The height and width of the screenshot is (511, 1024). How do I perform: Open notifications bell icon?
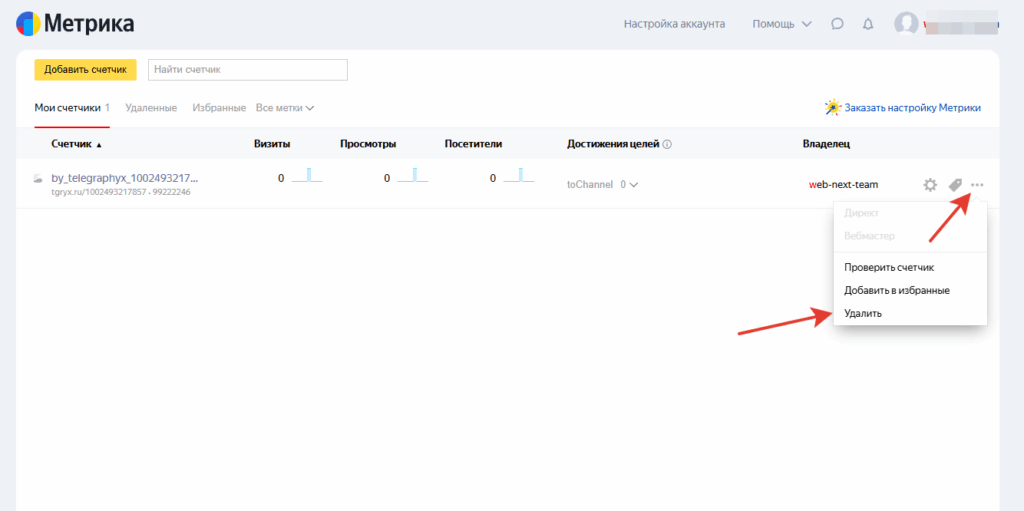867,24
